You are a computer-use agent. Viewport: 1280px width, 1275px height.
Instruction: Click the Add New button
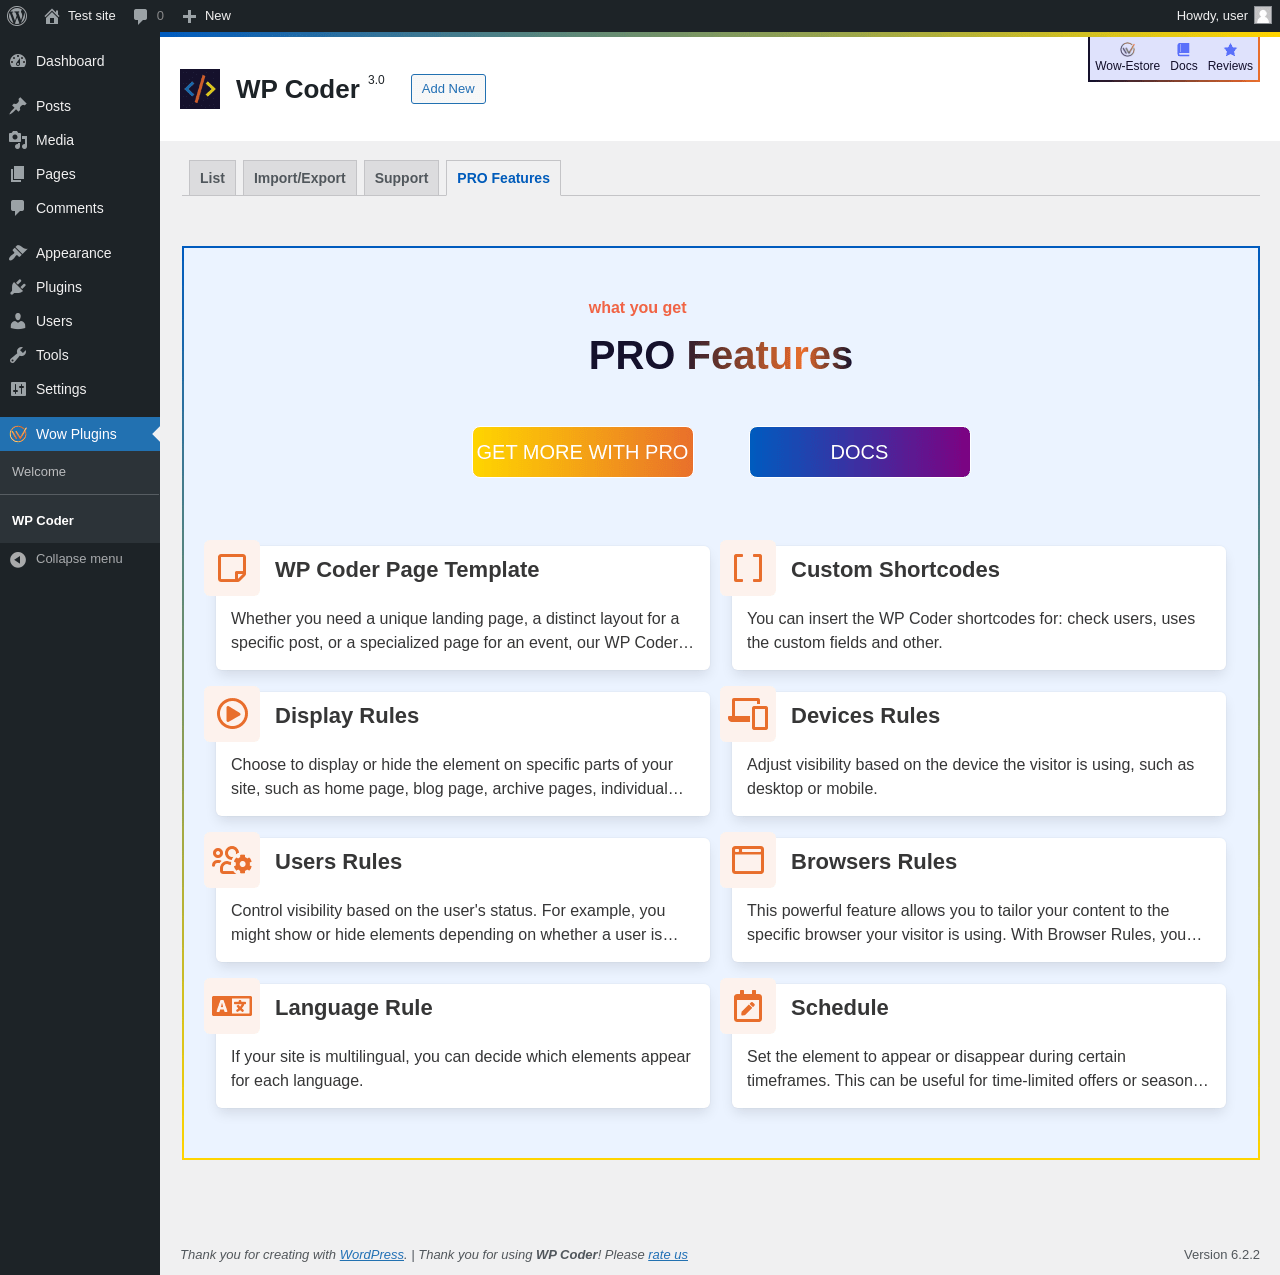pyautogui.click(x=448, y=89)
